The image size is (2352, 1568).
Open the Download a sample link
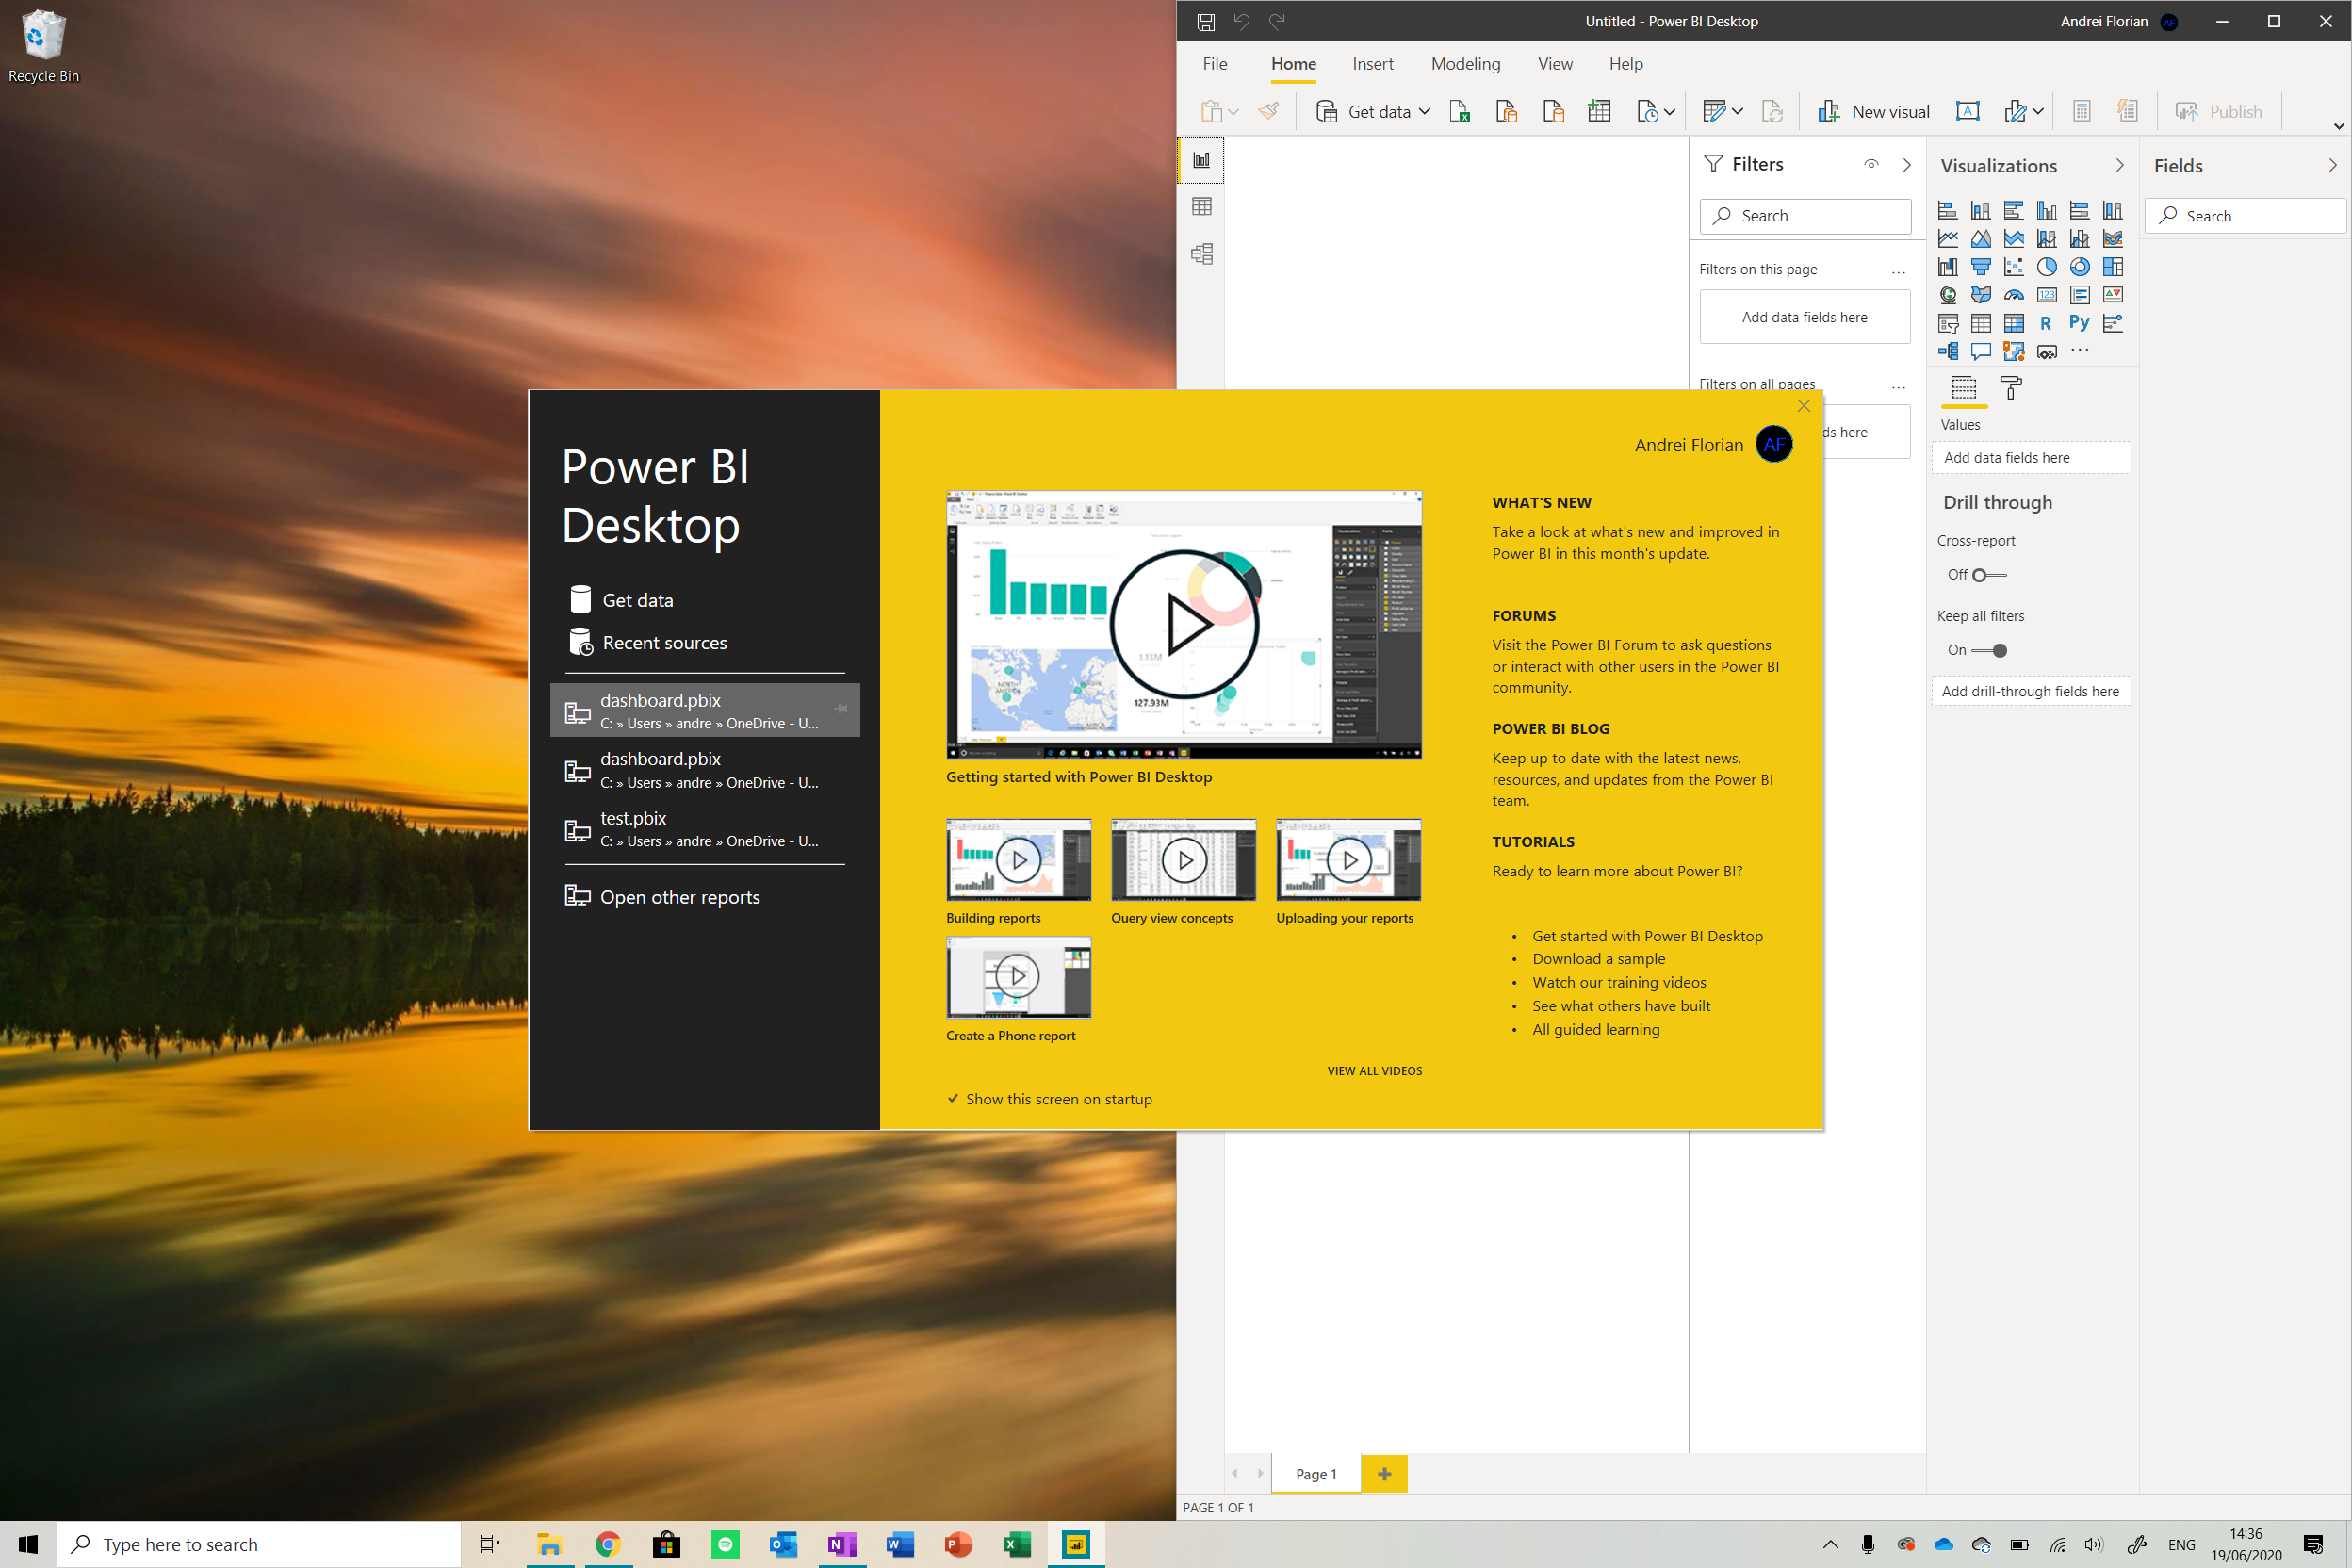coord(1598,959)
